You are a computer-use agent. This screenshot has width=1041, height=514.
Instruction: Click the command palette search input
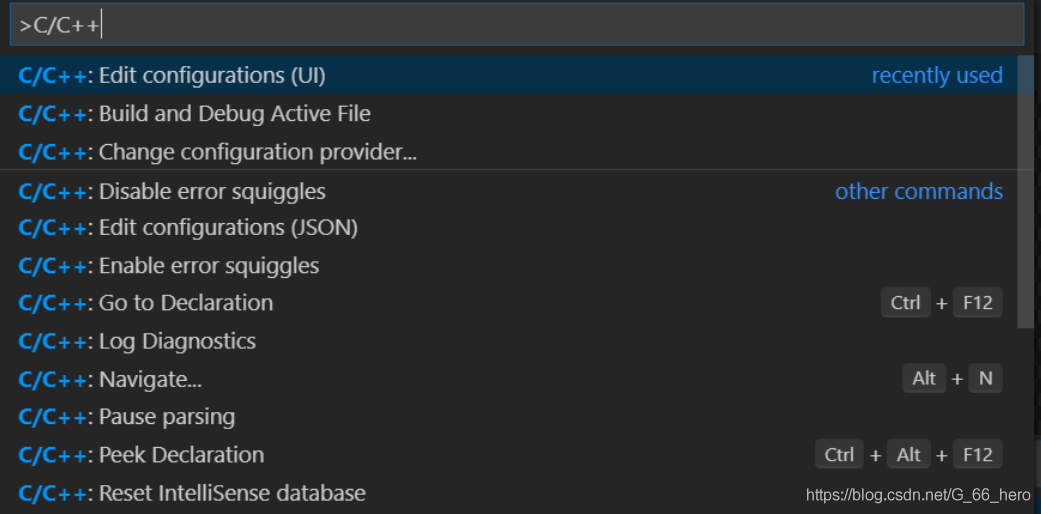pyautogui.click(x=515, y=24)
